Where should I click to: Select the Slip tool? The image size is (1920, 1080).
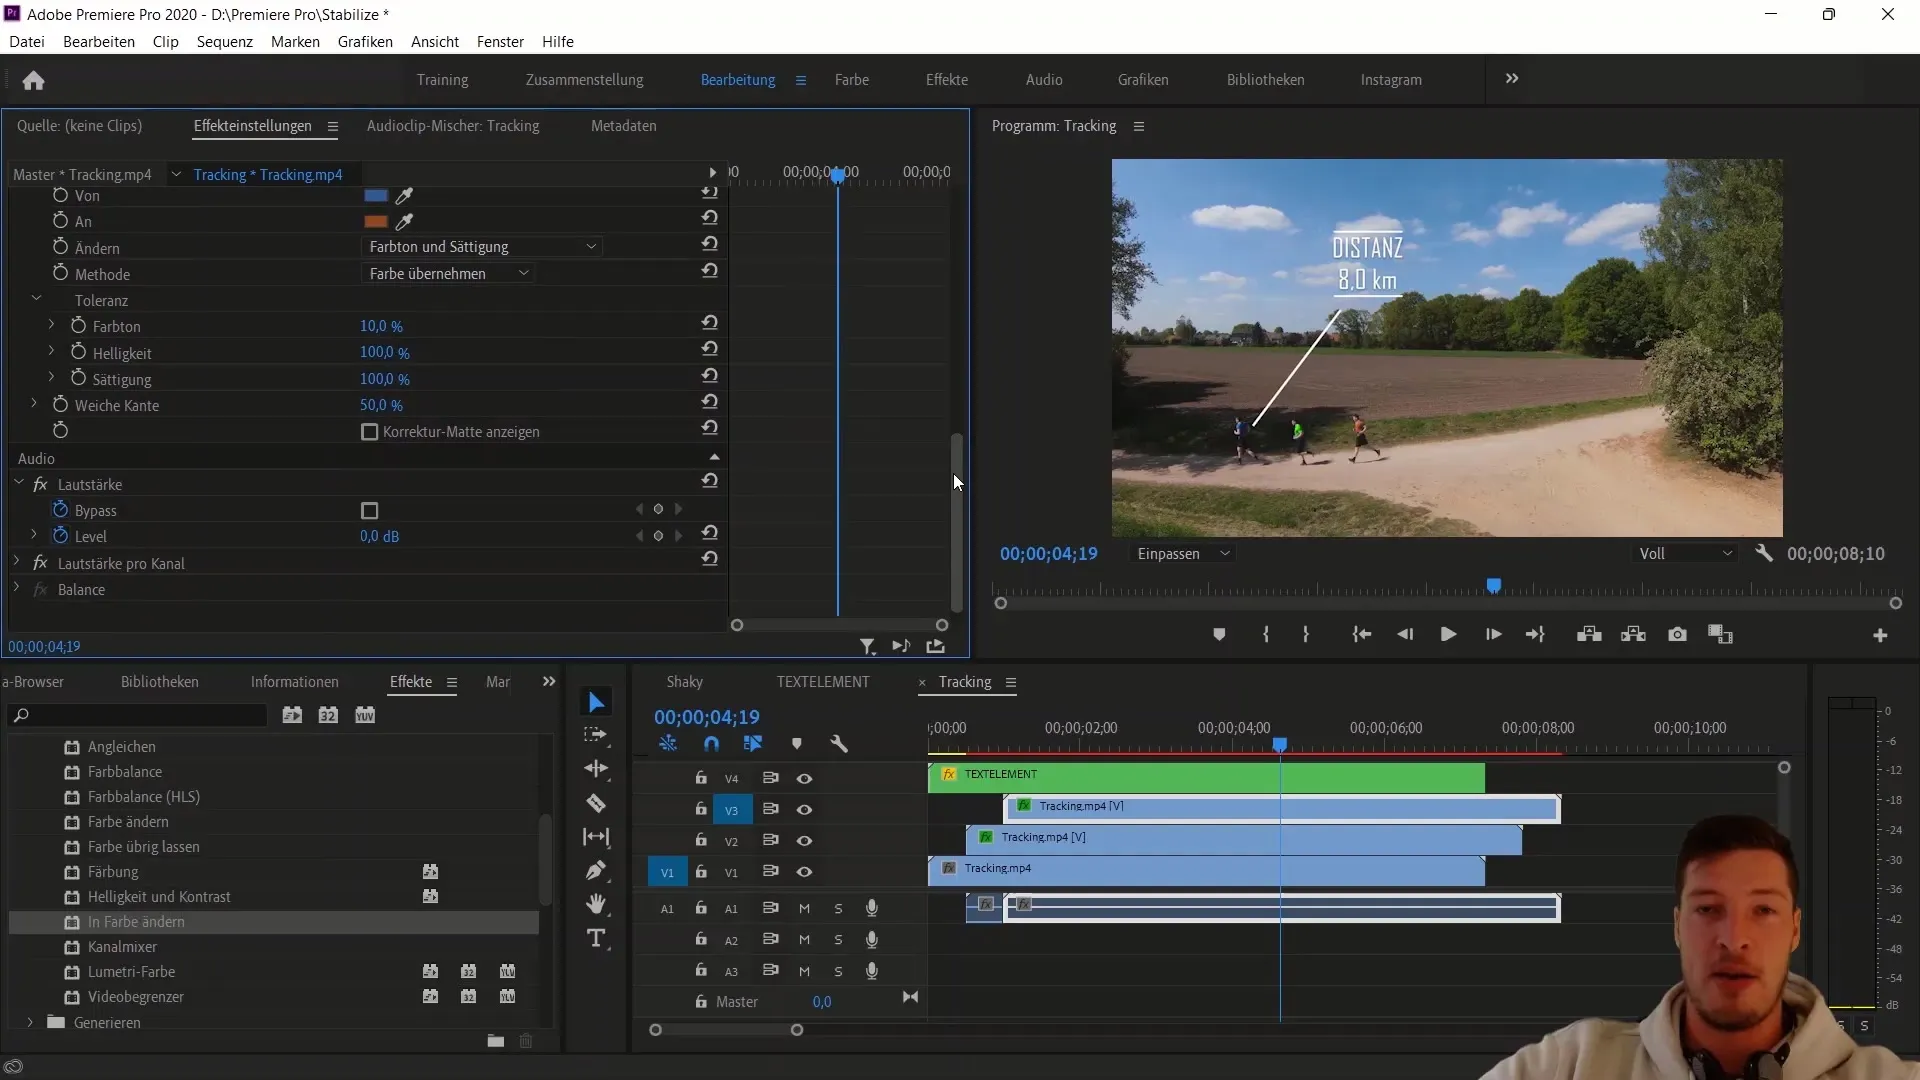pyautogui.click(x=596, y=837)
